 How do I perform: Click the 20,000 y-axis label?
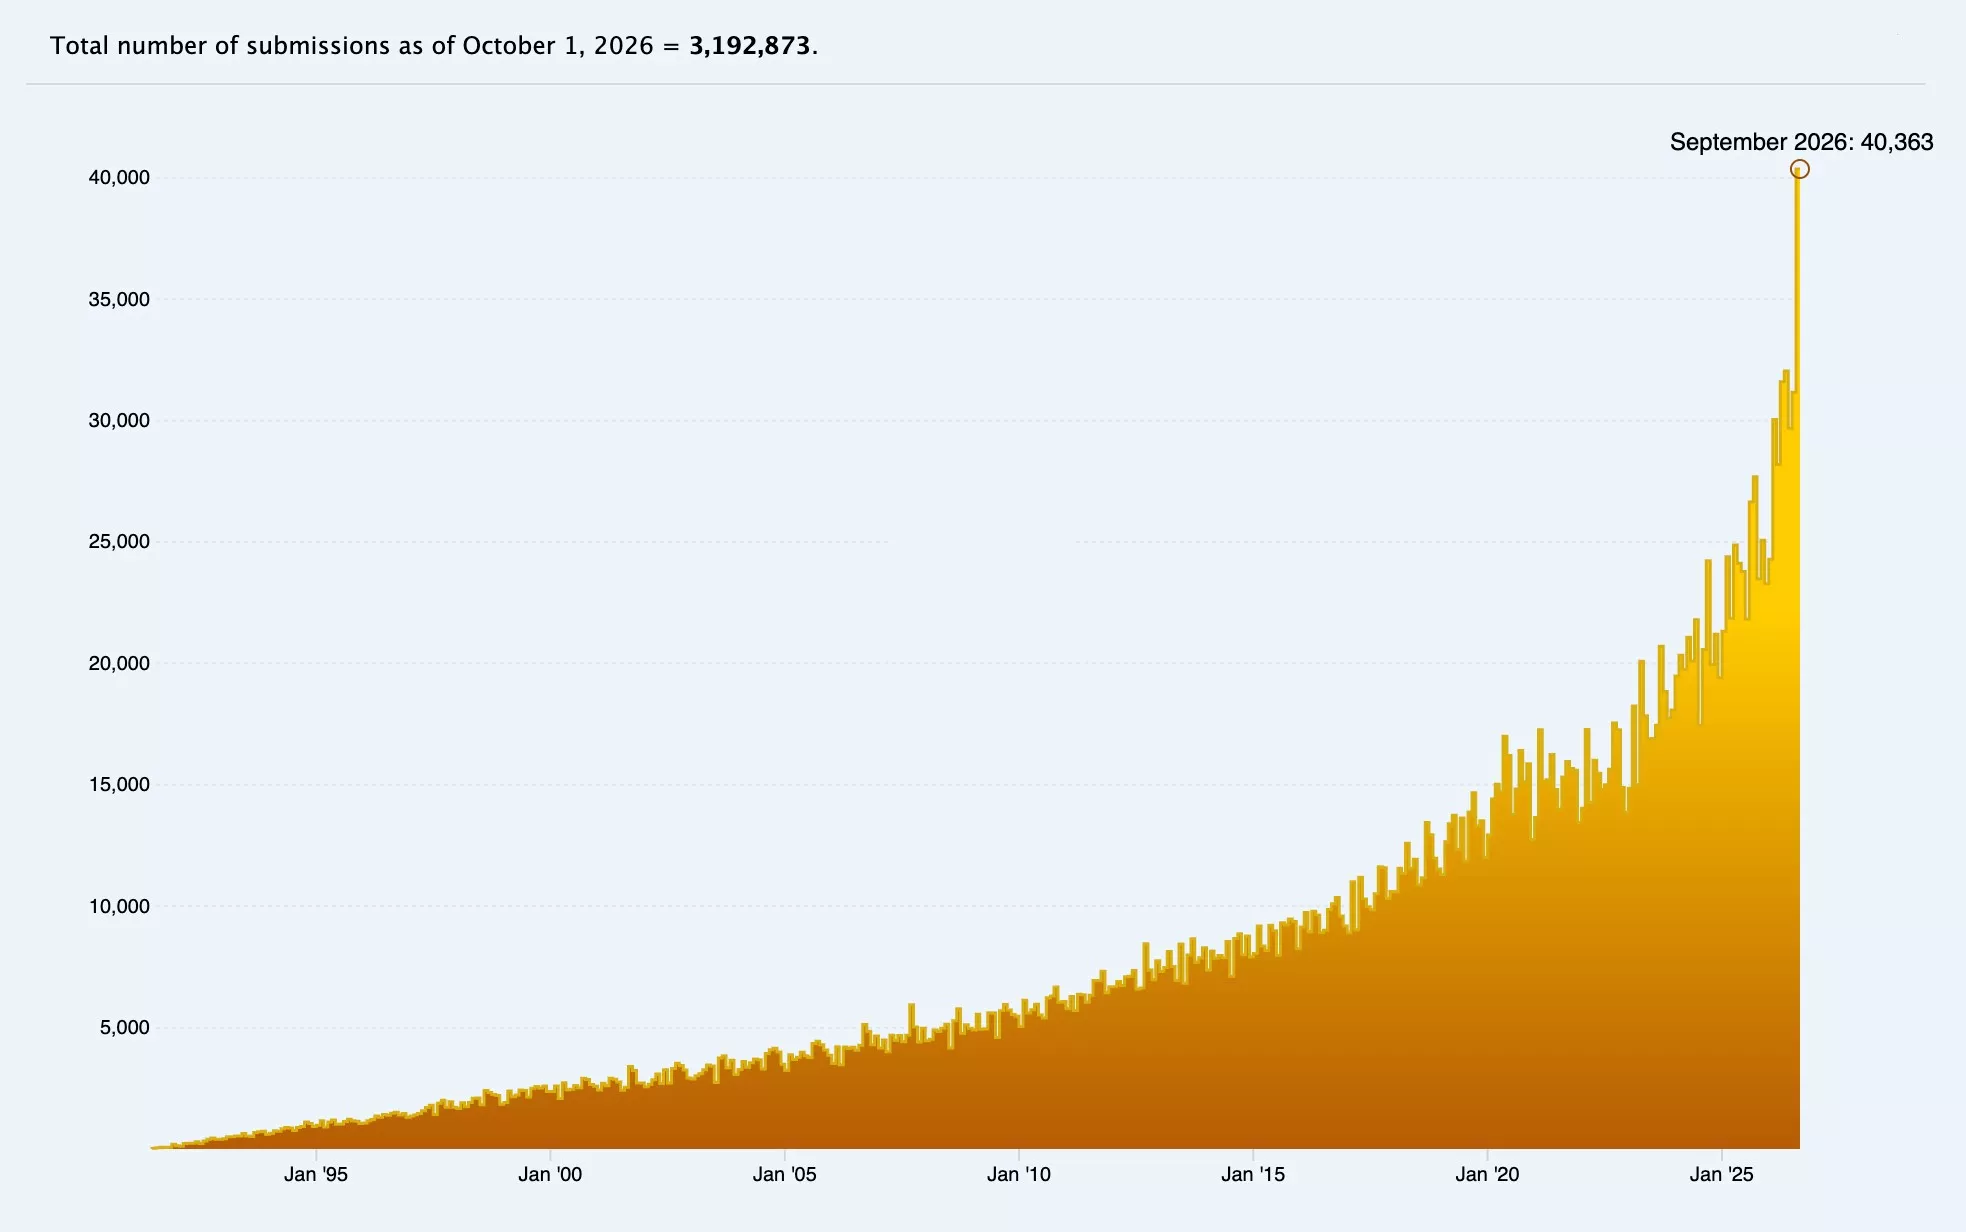[119, 663]
